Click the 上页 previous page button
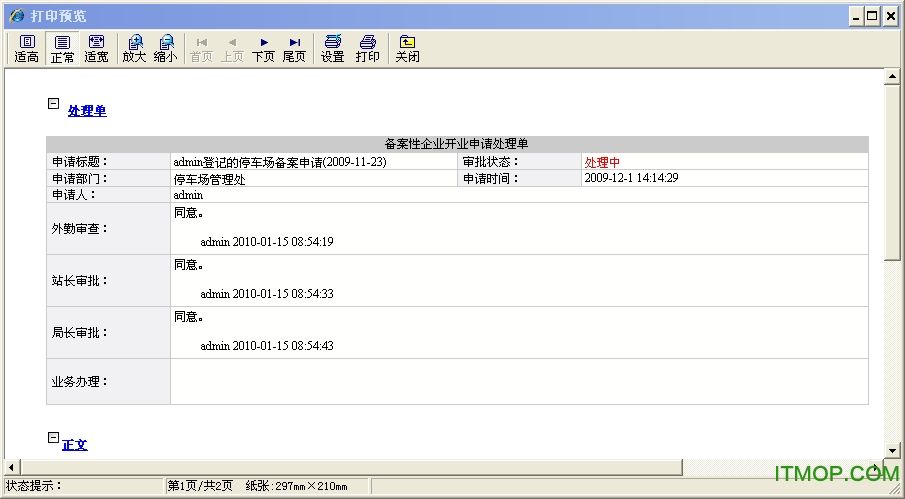Screen dimensions: 905x499 pyautogui.click(x=232, y=48)
